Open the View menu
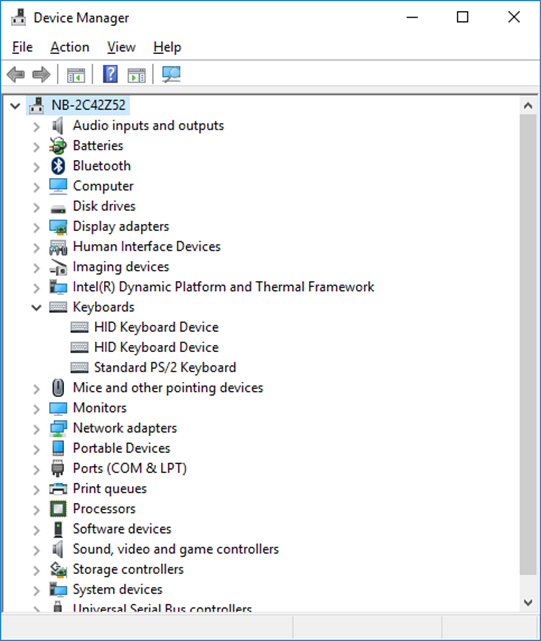This screenshot has height=641, width=541. (x=121, y=47)
